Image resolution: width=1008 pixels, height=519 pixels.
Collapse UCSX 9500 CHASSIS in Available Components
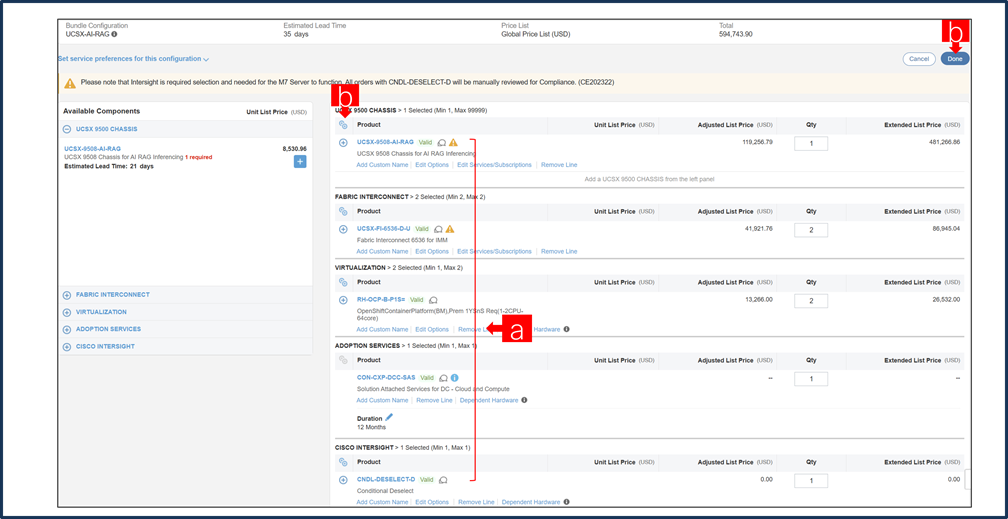(x=67, y=129)
